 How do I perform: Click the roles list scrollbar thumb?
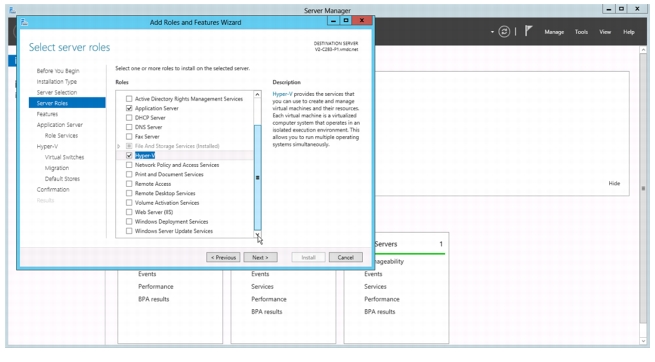[x=257, y=177]
